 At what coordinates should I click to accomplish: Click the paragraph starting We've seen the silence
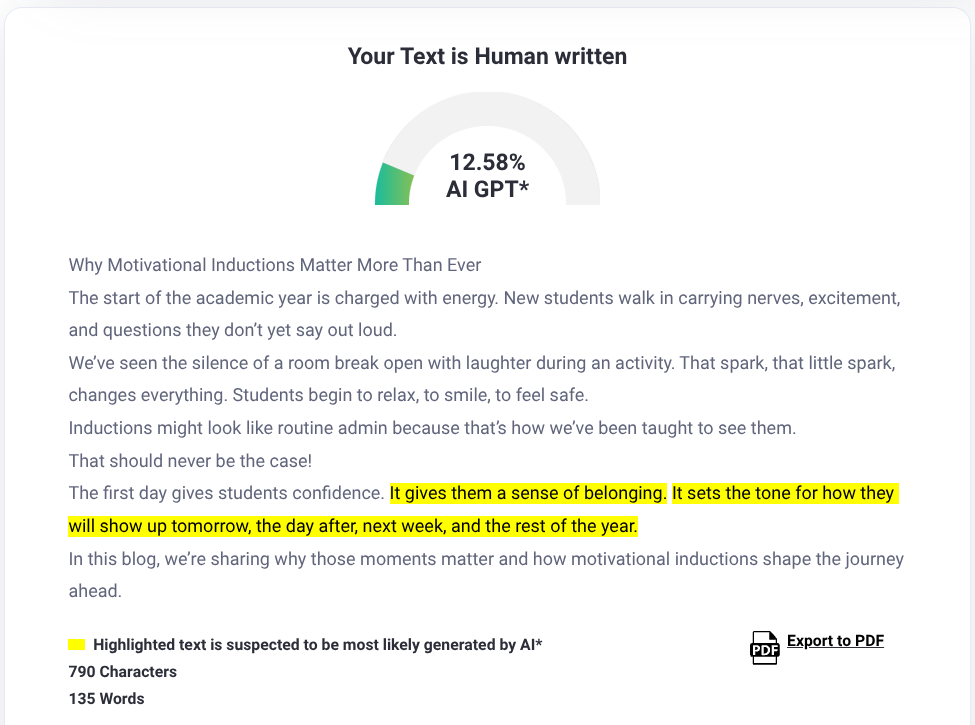(x=485, y=363)
